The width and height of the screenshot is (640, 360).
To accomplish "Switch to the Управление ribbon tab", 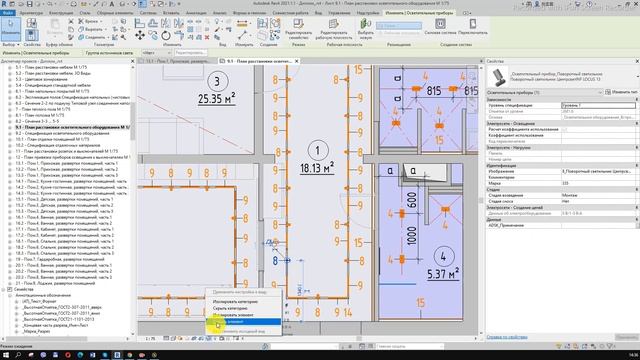I will (x=339, y=13).
